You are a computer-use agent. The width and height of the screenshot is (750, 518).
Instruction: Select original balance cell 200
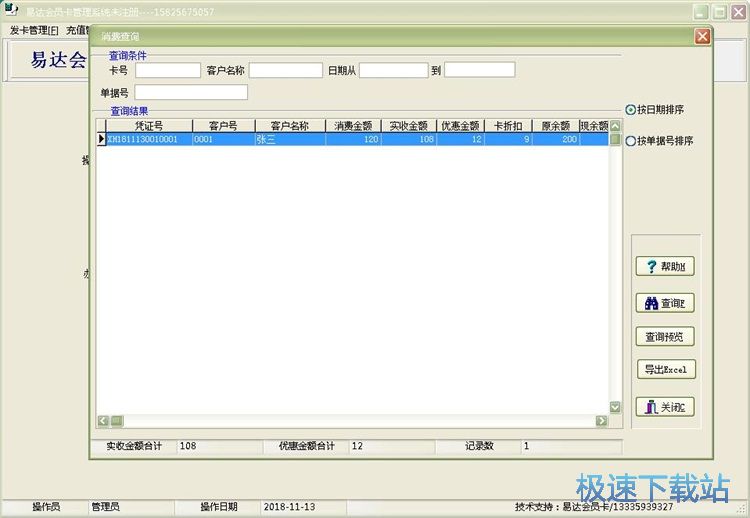[x=555, y=139]
